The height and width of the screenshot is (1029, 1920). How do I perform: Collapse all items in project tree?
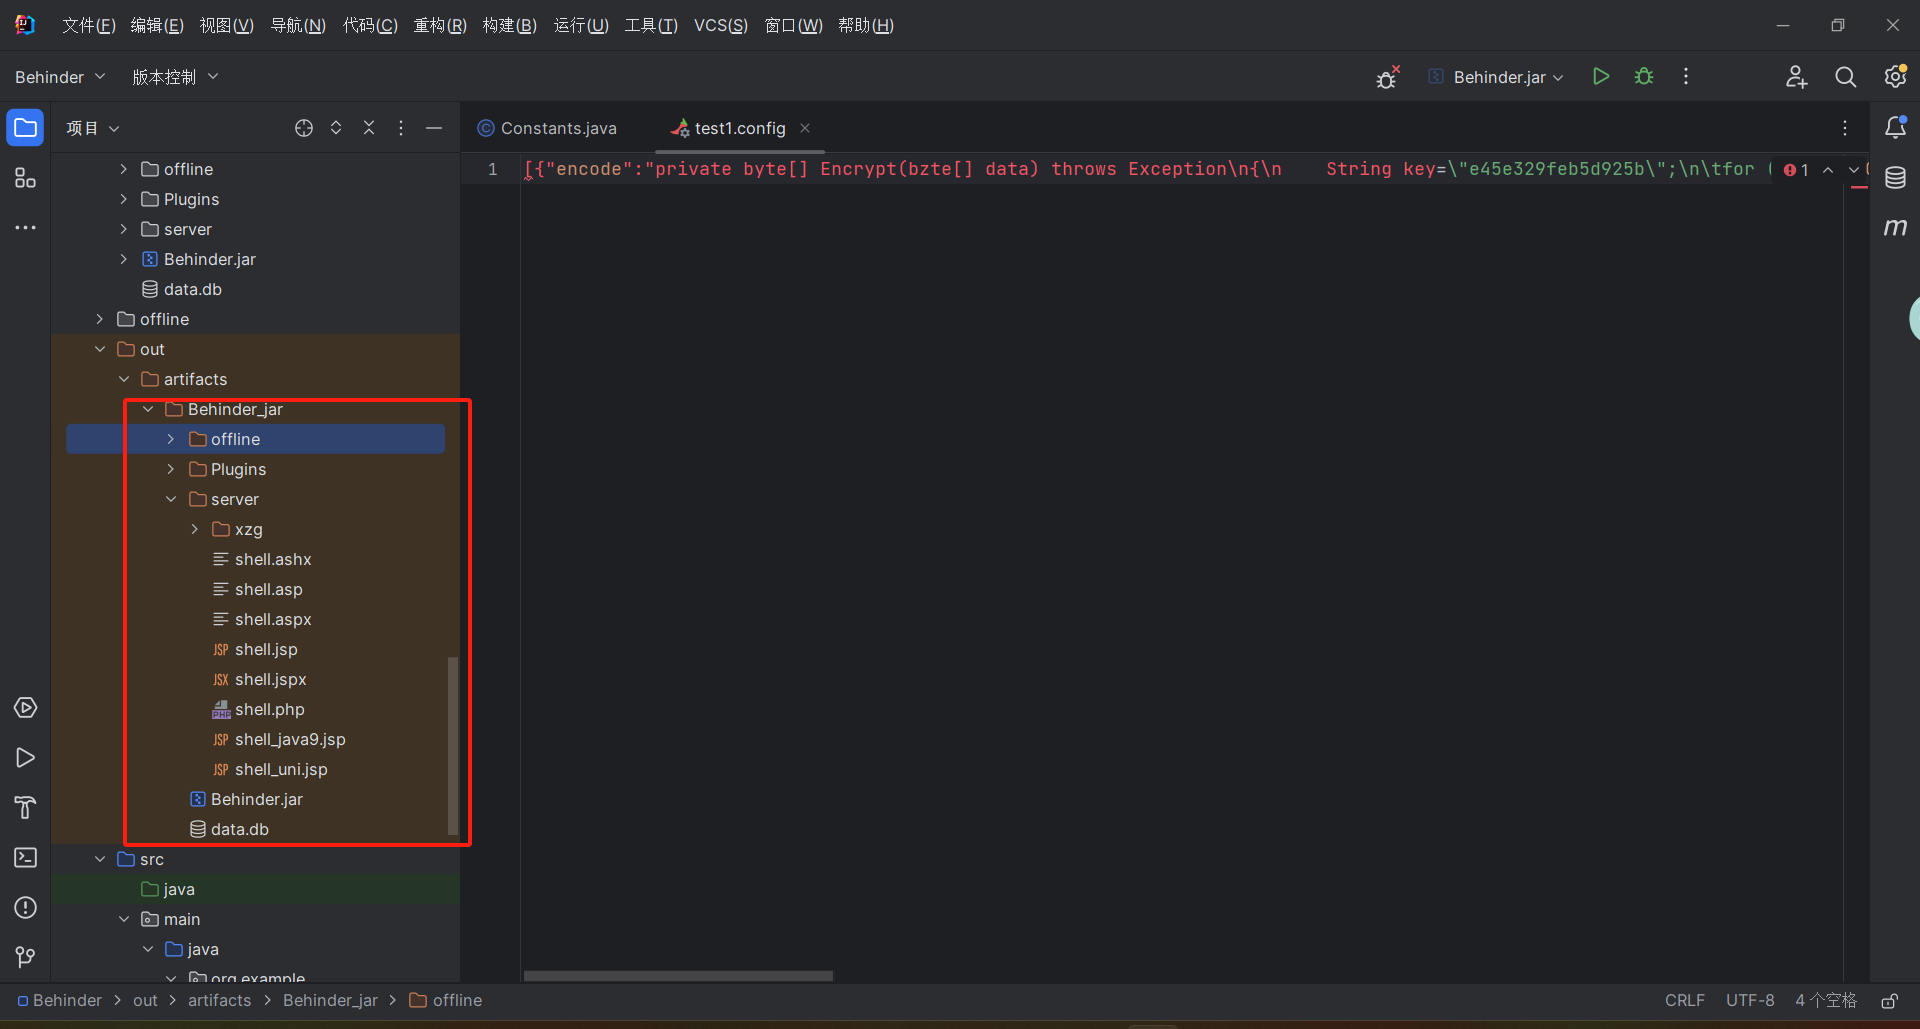tap(369, 128)
